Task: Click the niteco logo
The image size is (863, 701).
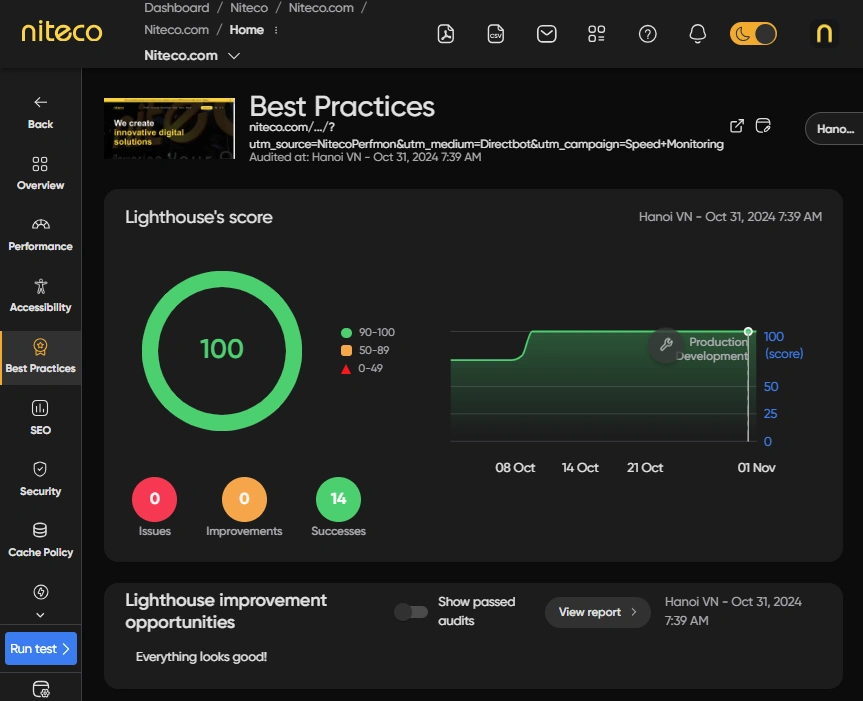Action: click(x=62, y=31)
